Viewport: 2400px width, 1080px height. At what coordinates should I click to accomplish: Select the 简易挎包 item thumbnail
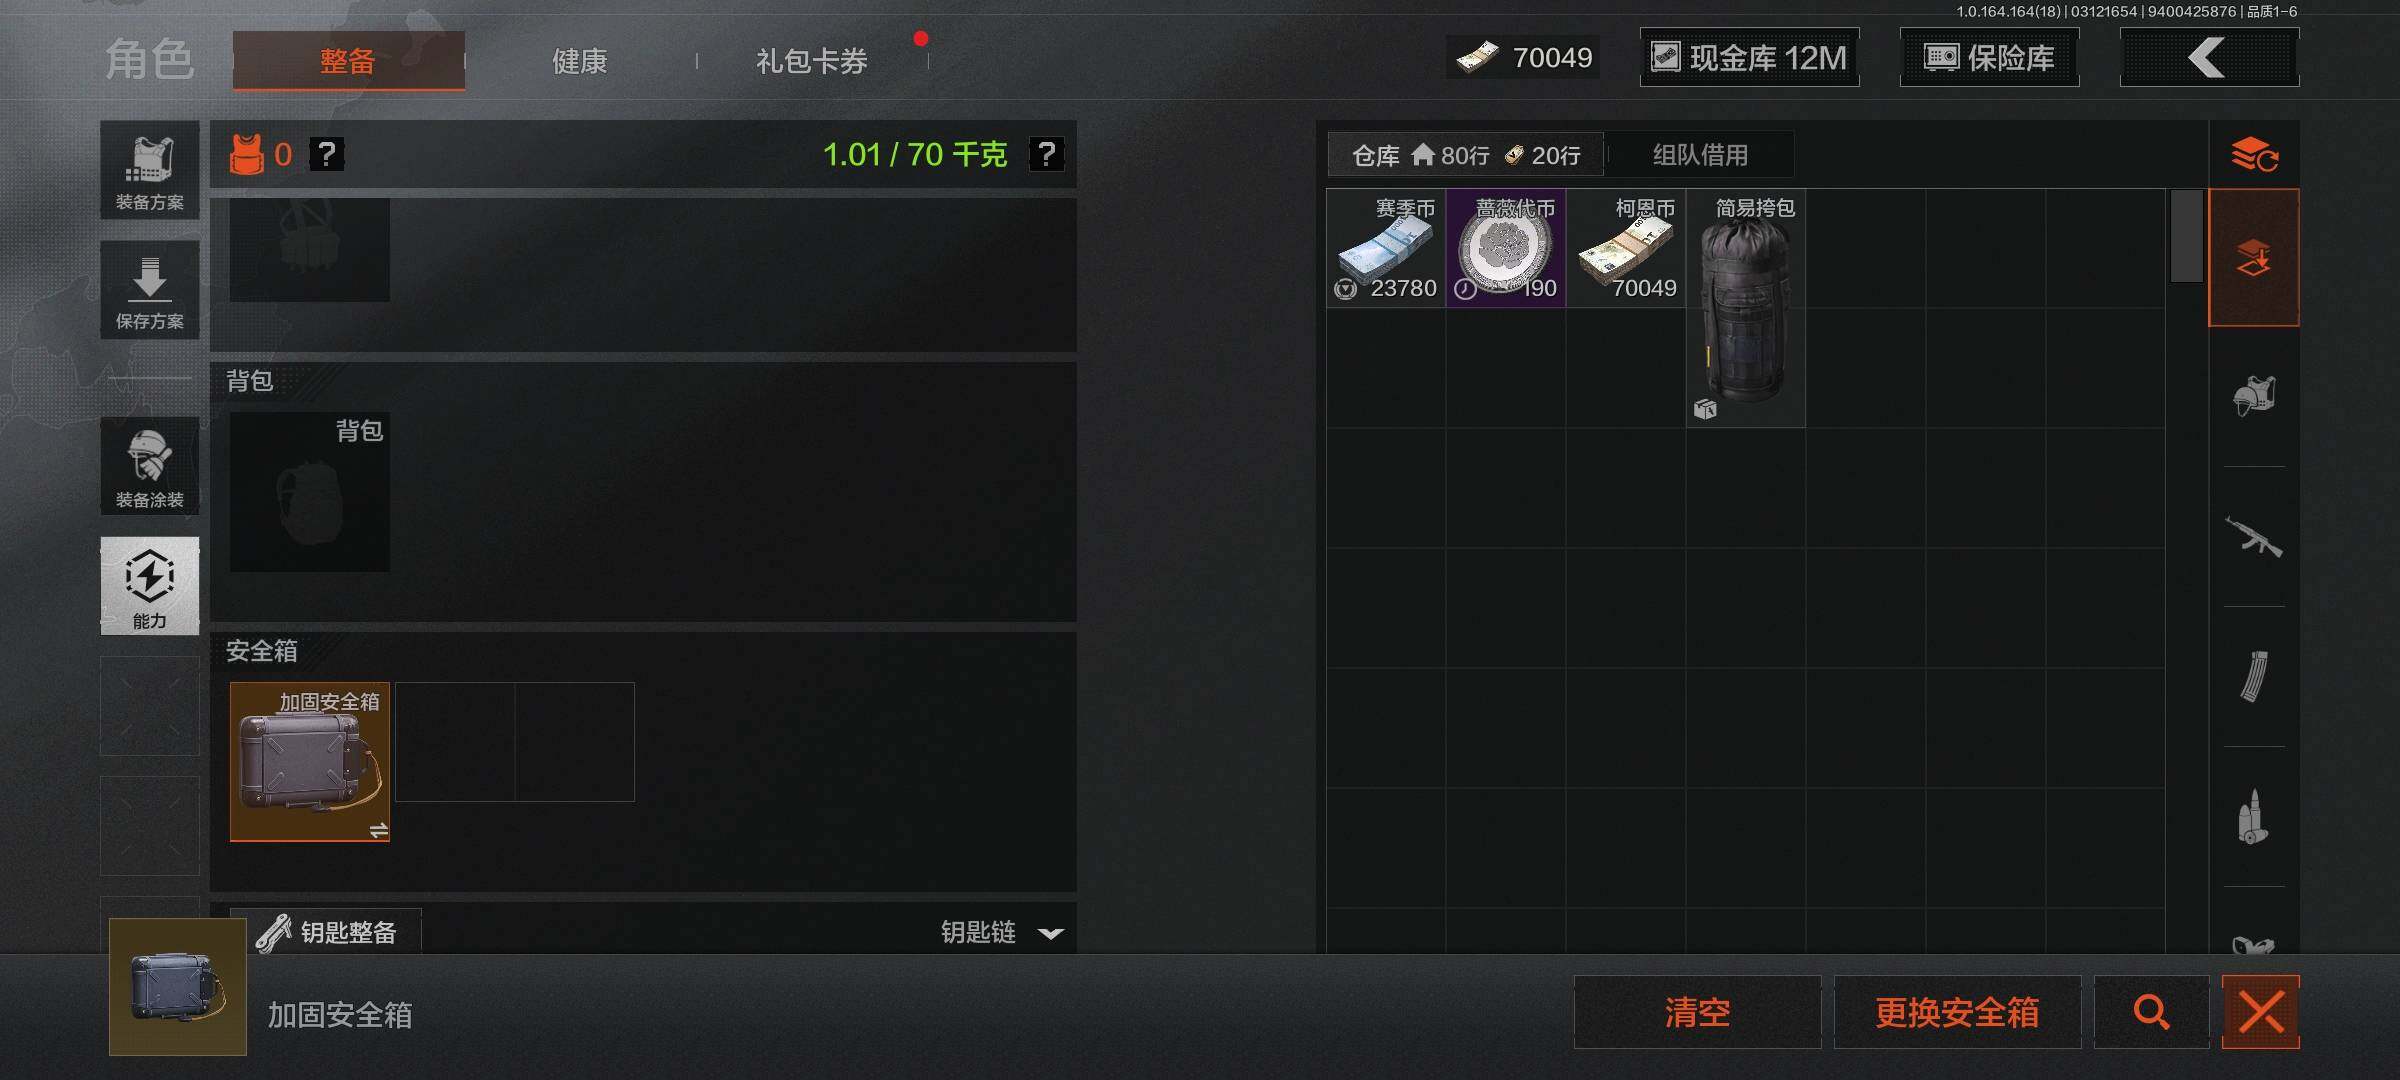[1745, 308]
